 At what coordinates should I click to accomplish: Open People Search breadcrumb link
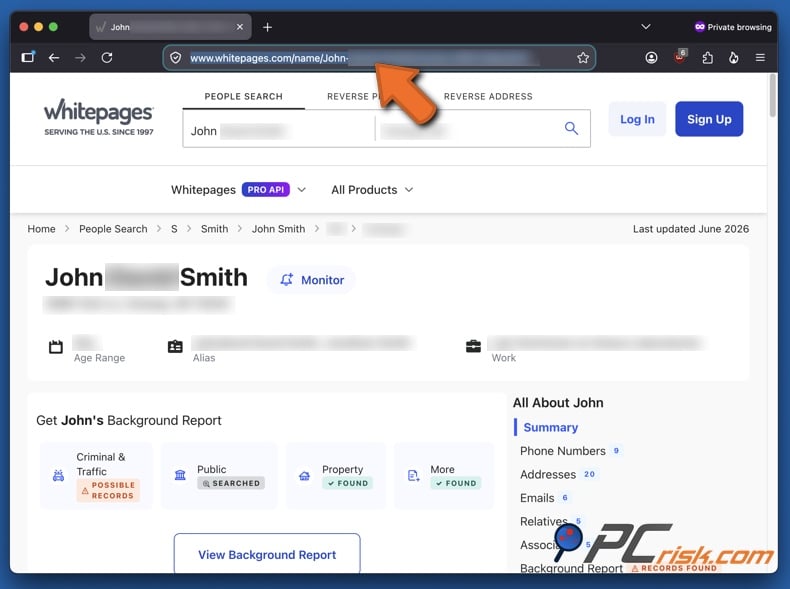pyautogui.click(x=113, y=229)
